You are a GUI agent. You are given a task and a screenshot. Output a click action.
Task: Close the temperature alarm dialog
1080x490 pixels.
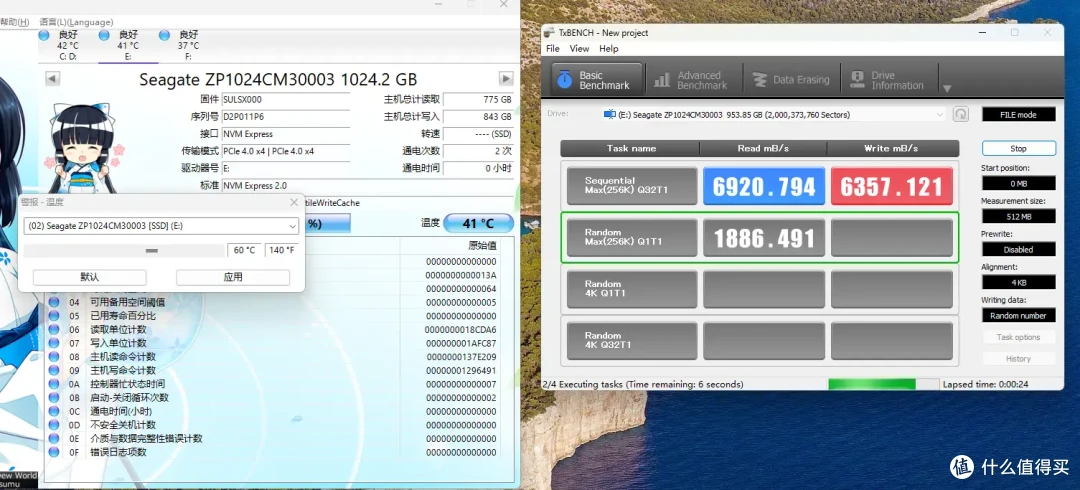pyautogui.click(x=294, y=203)
